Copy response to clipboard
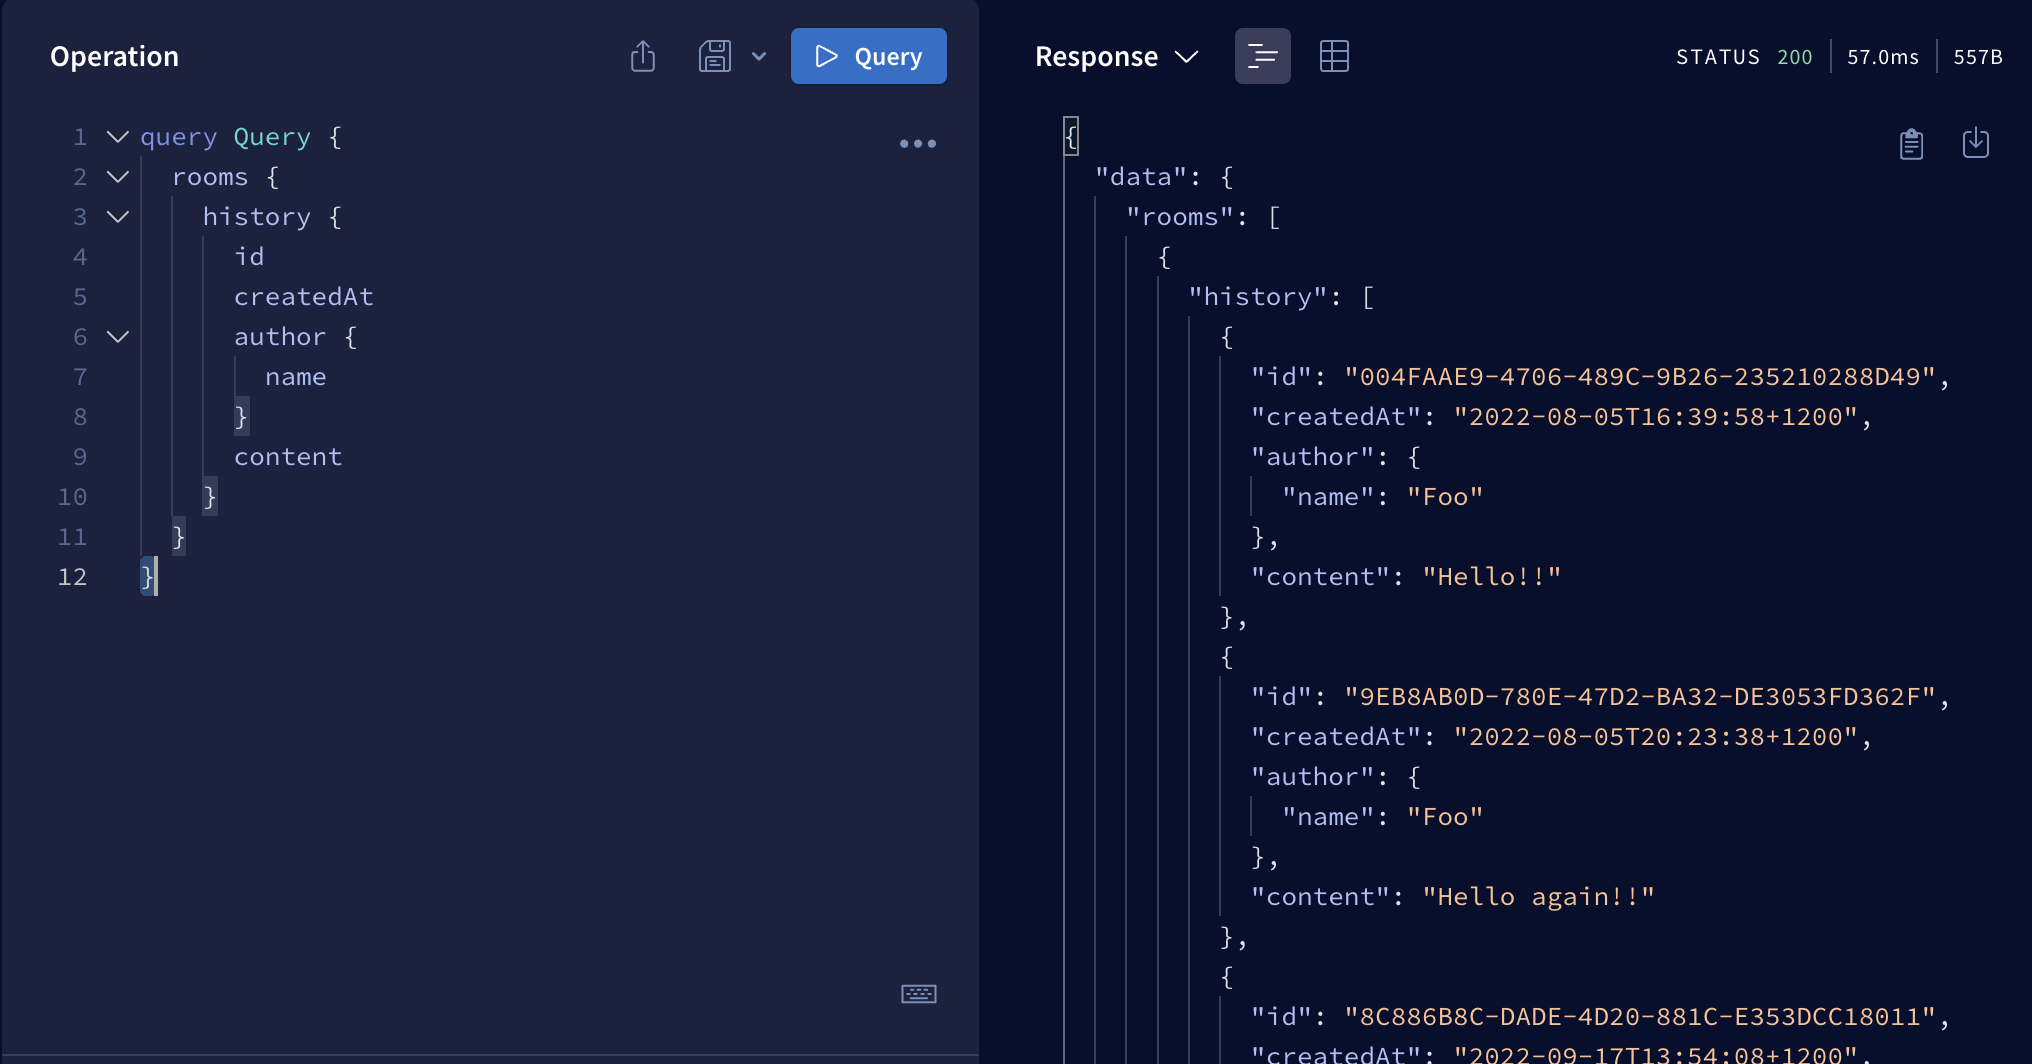Screen dimensions: 2032x1064 1911,144
